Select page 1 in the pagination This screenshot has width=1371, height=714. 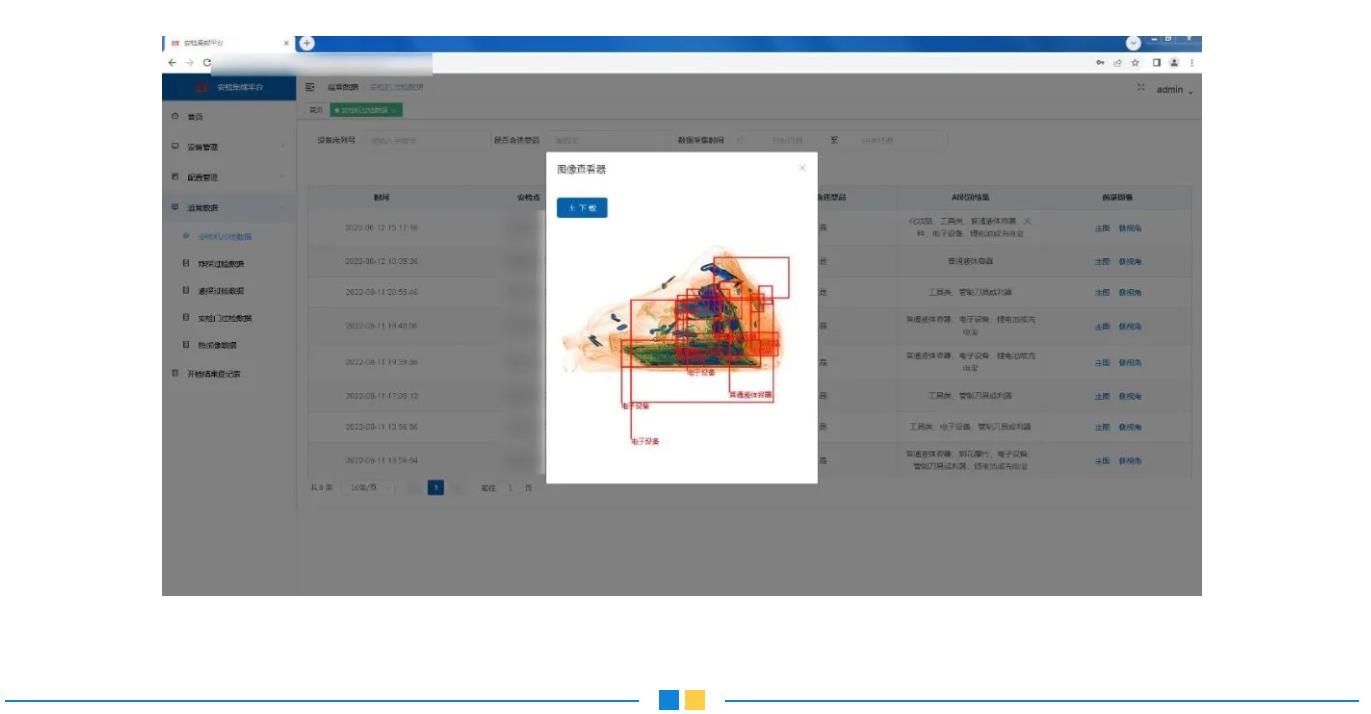click(435, 487)
